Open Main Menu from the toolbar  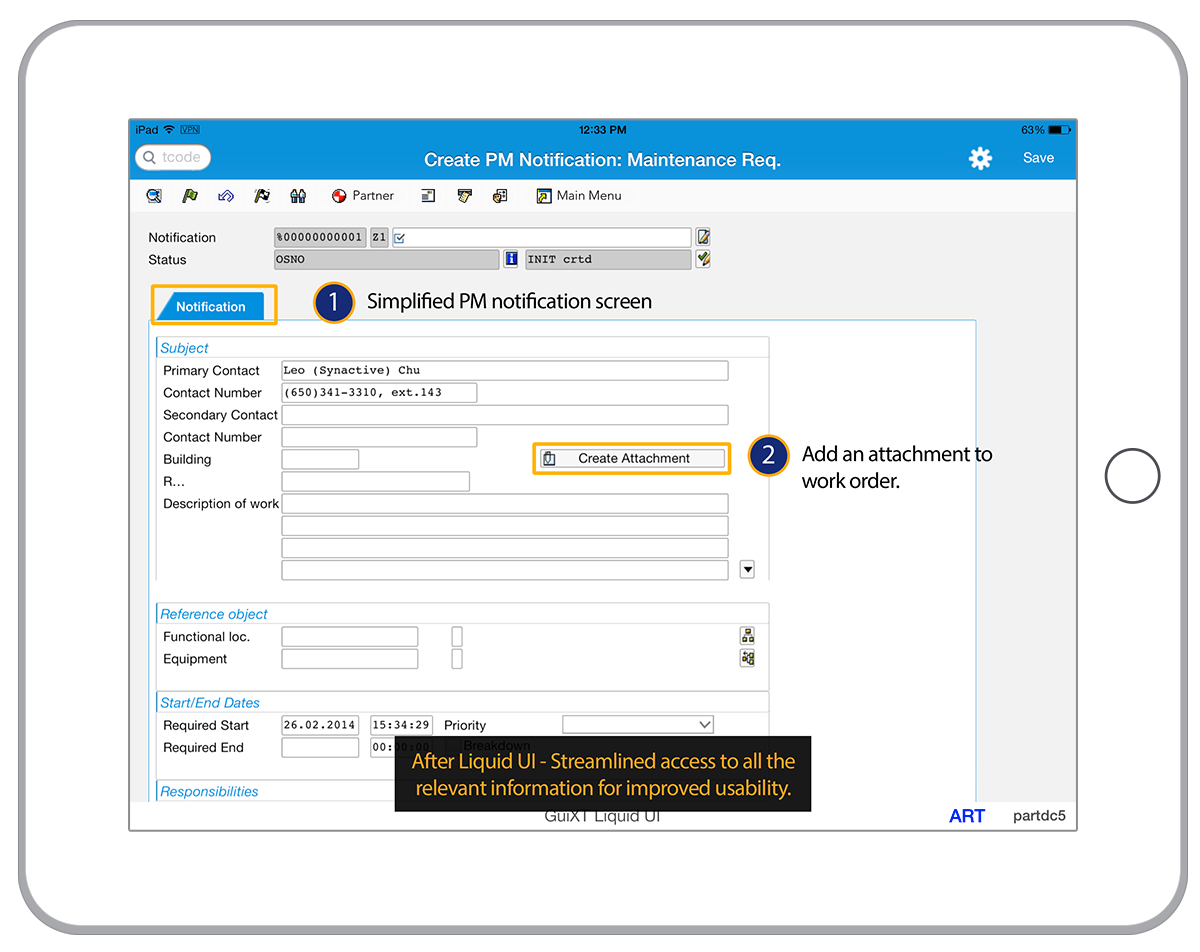coord(579,196)
